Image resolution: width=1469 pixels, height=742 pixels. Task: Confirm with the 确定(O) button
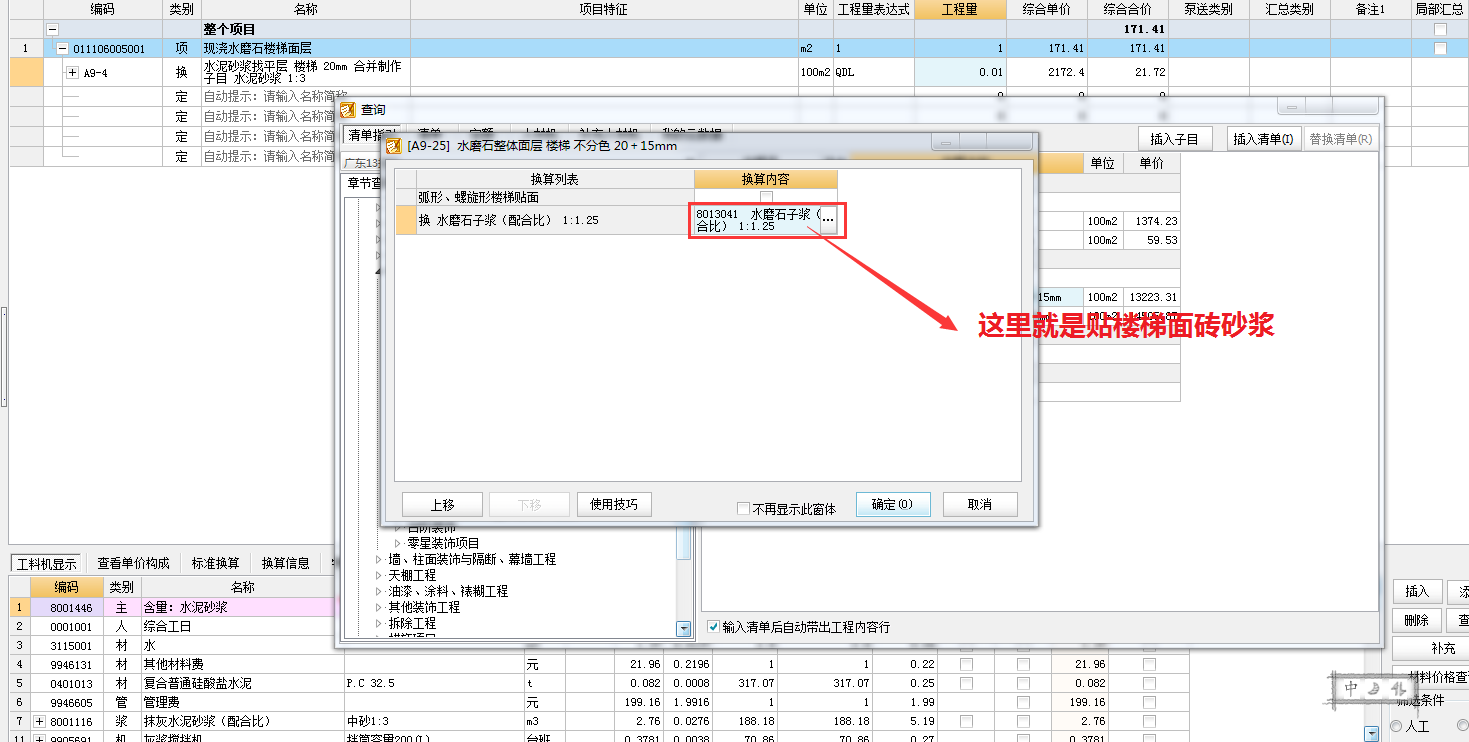pyautogui.click(x=893, y=504)
